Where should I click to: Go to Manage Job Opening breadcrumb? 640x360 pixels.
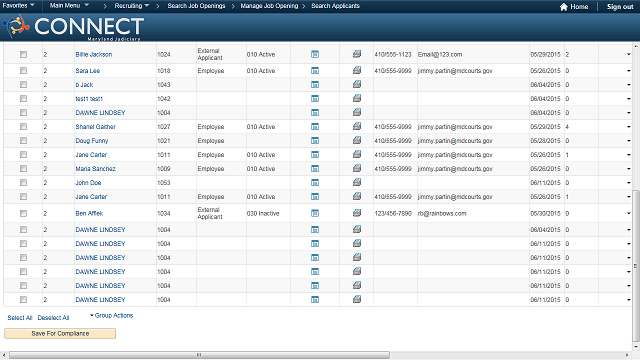click(x=269, y=6)
